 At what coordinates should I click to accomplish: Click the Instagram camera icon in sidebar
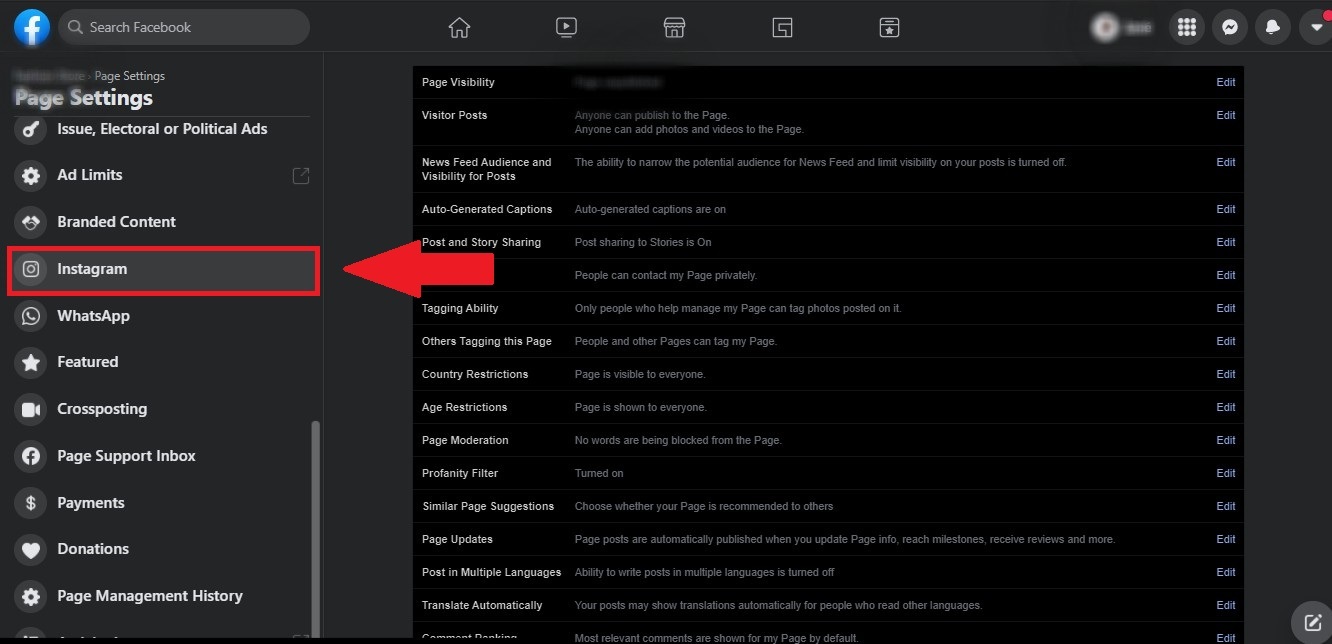pos(31,269)
